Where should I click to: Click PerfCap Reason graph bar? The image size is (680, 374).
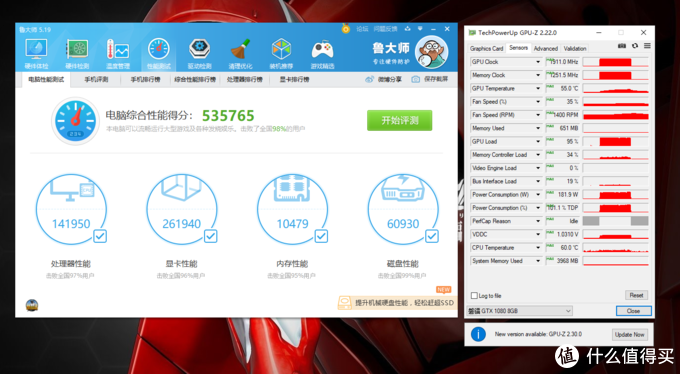(615, 221)
